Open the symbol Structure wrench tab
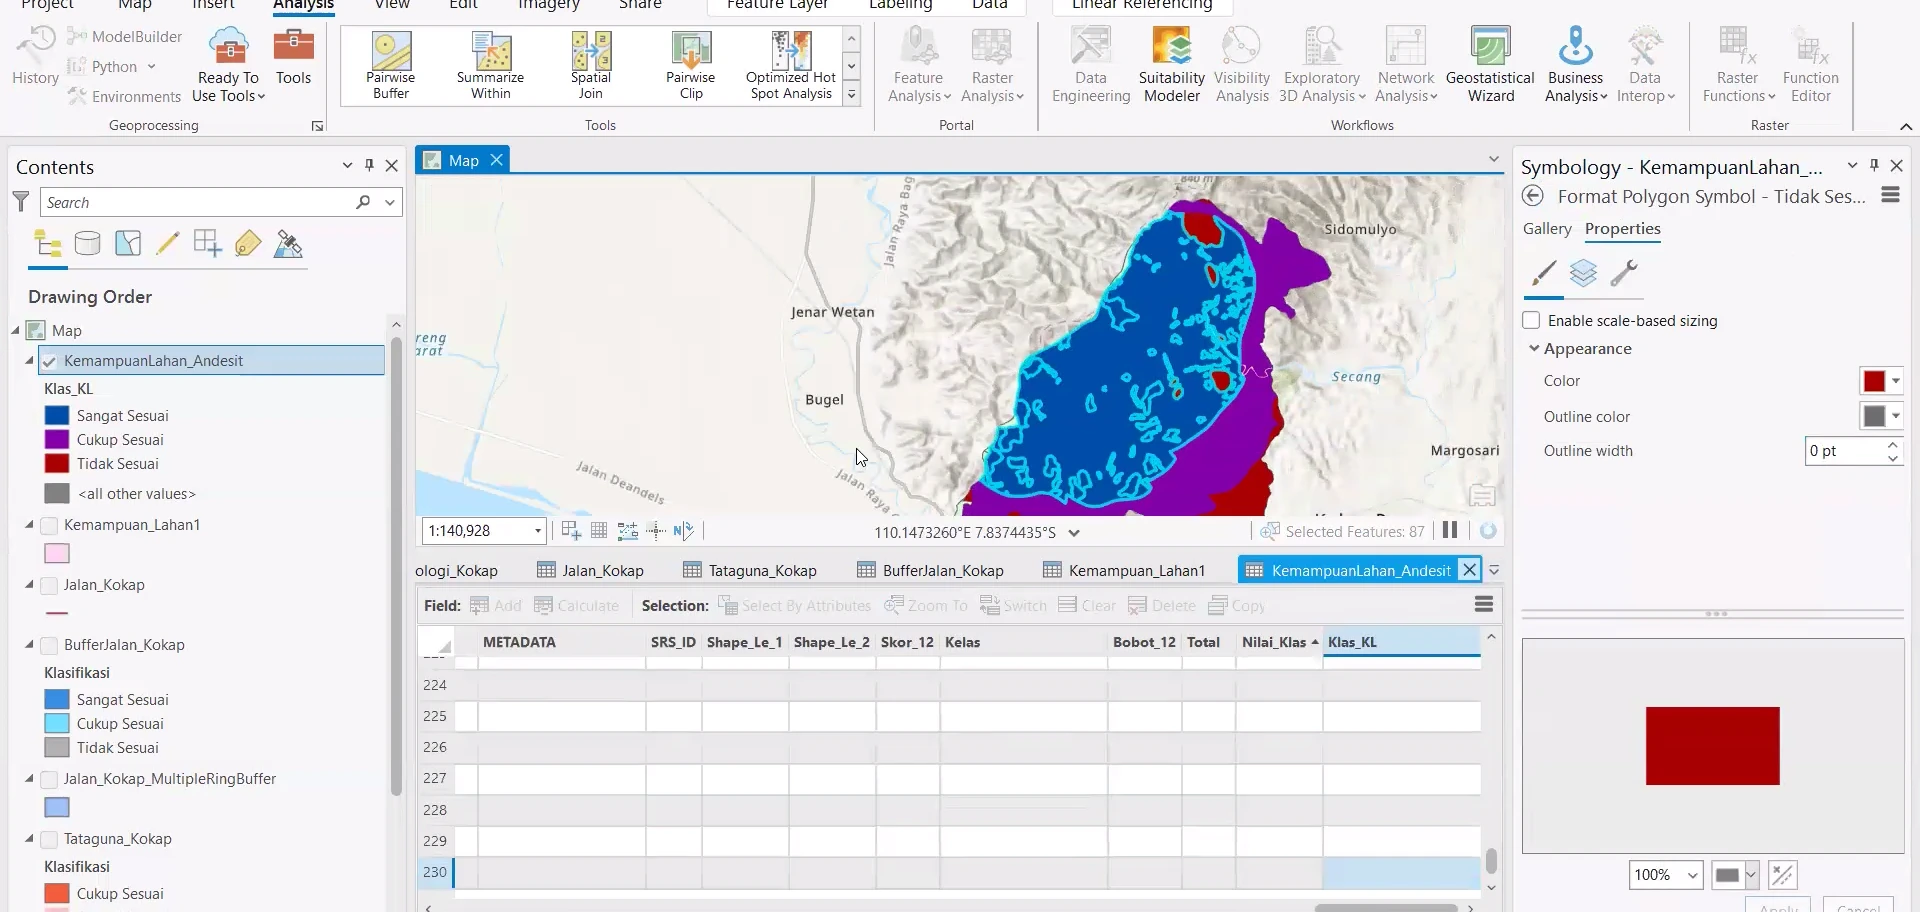This screenshot has height=912, width=1920. click(x=1623, y=273)
